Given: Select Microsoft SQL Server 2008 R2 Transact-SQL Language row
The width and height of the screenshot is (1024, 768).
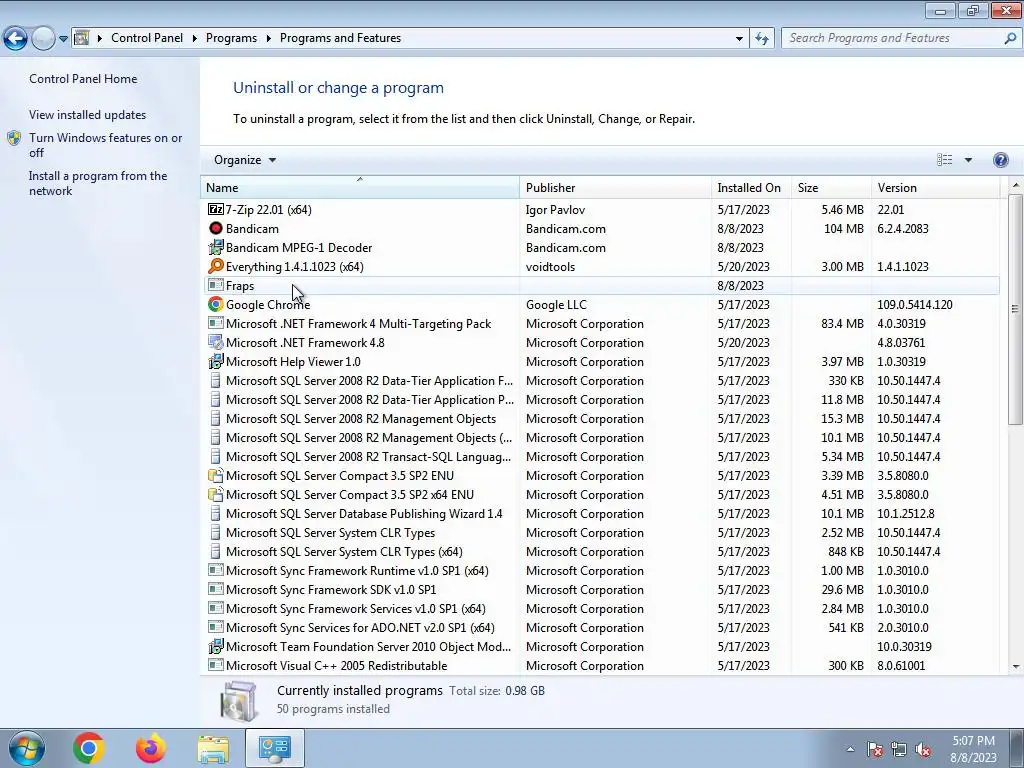Looking at the screenshot, I should [x=600, y=456].
